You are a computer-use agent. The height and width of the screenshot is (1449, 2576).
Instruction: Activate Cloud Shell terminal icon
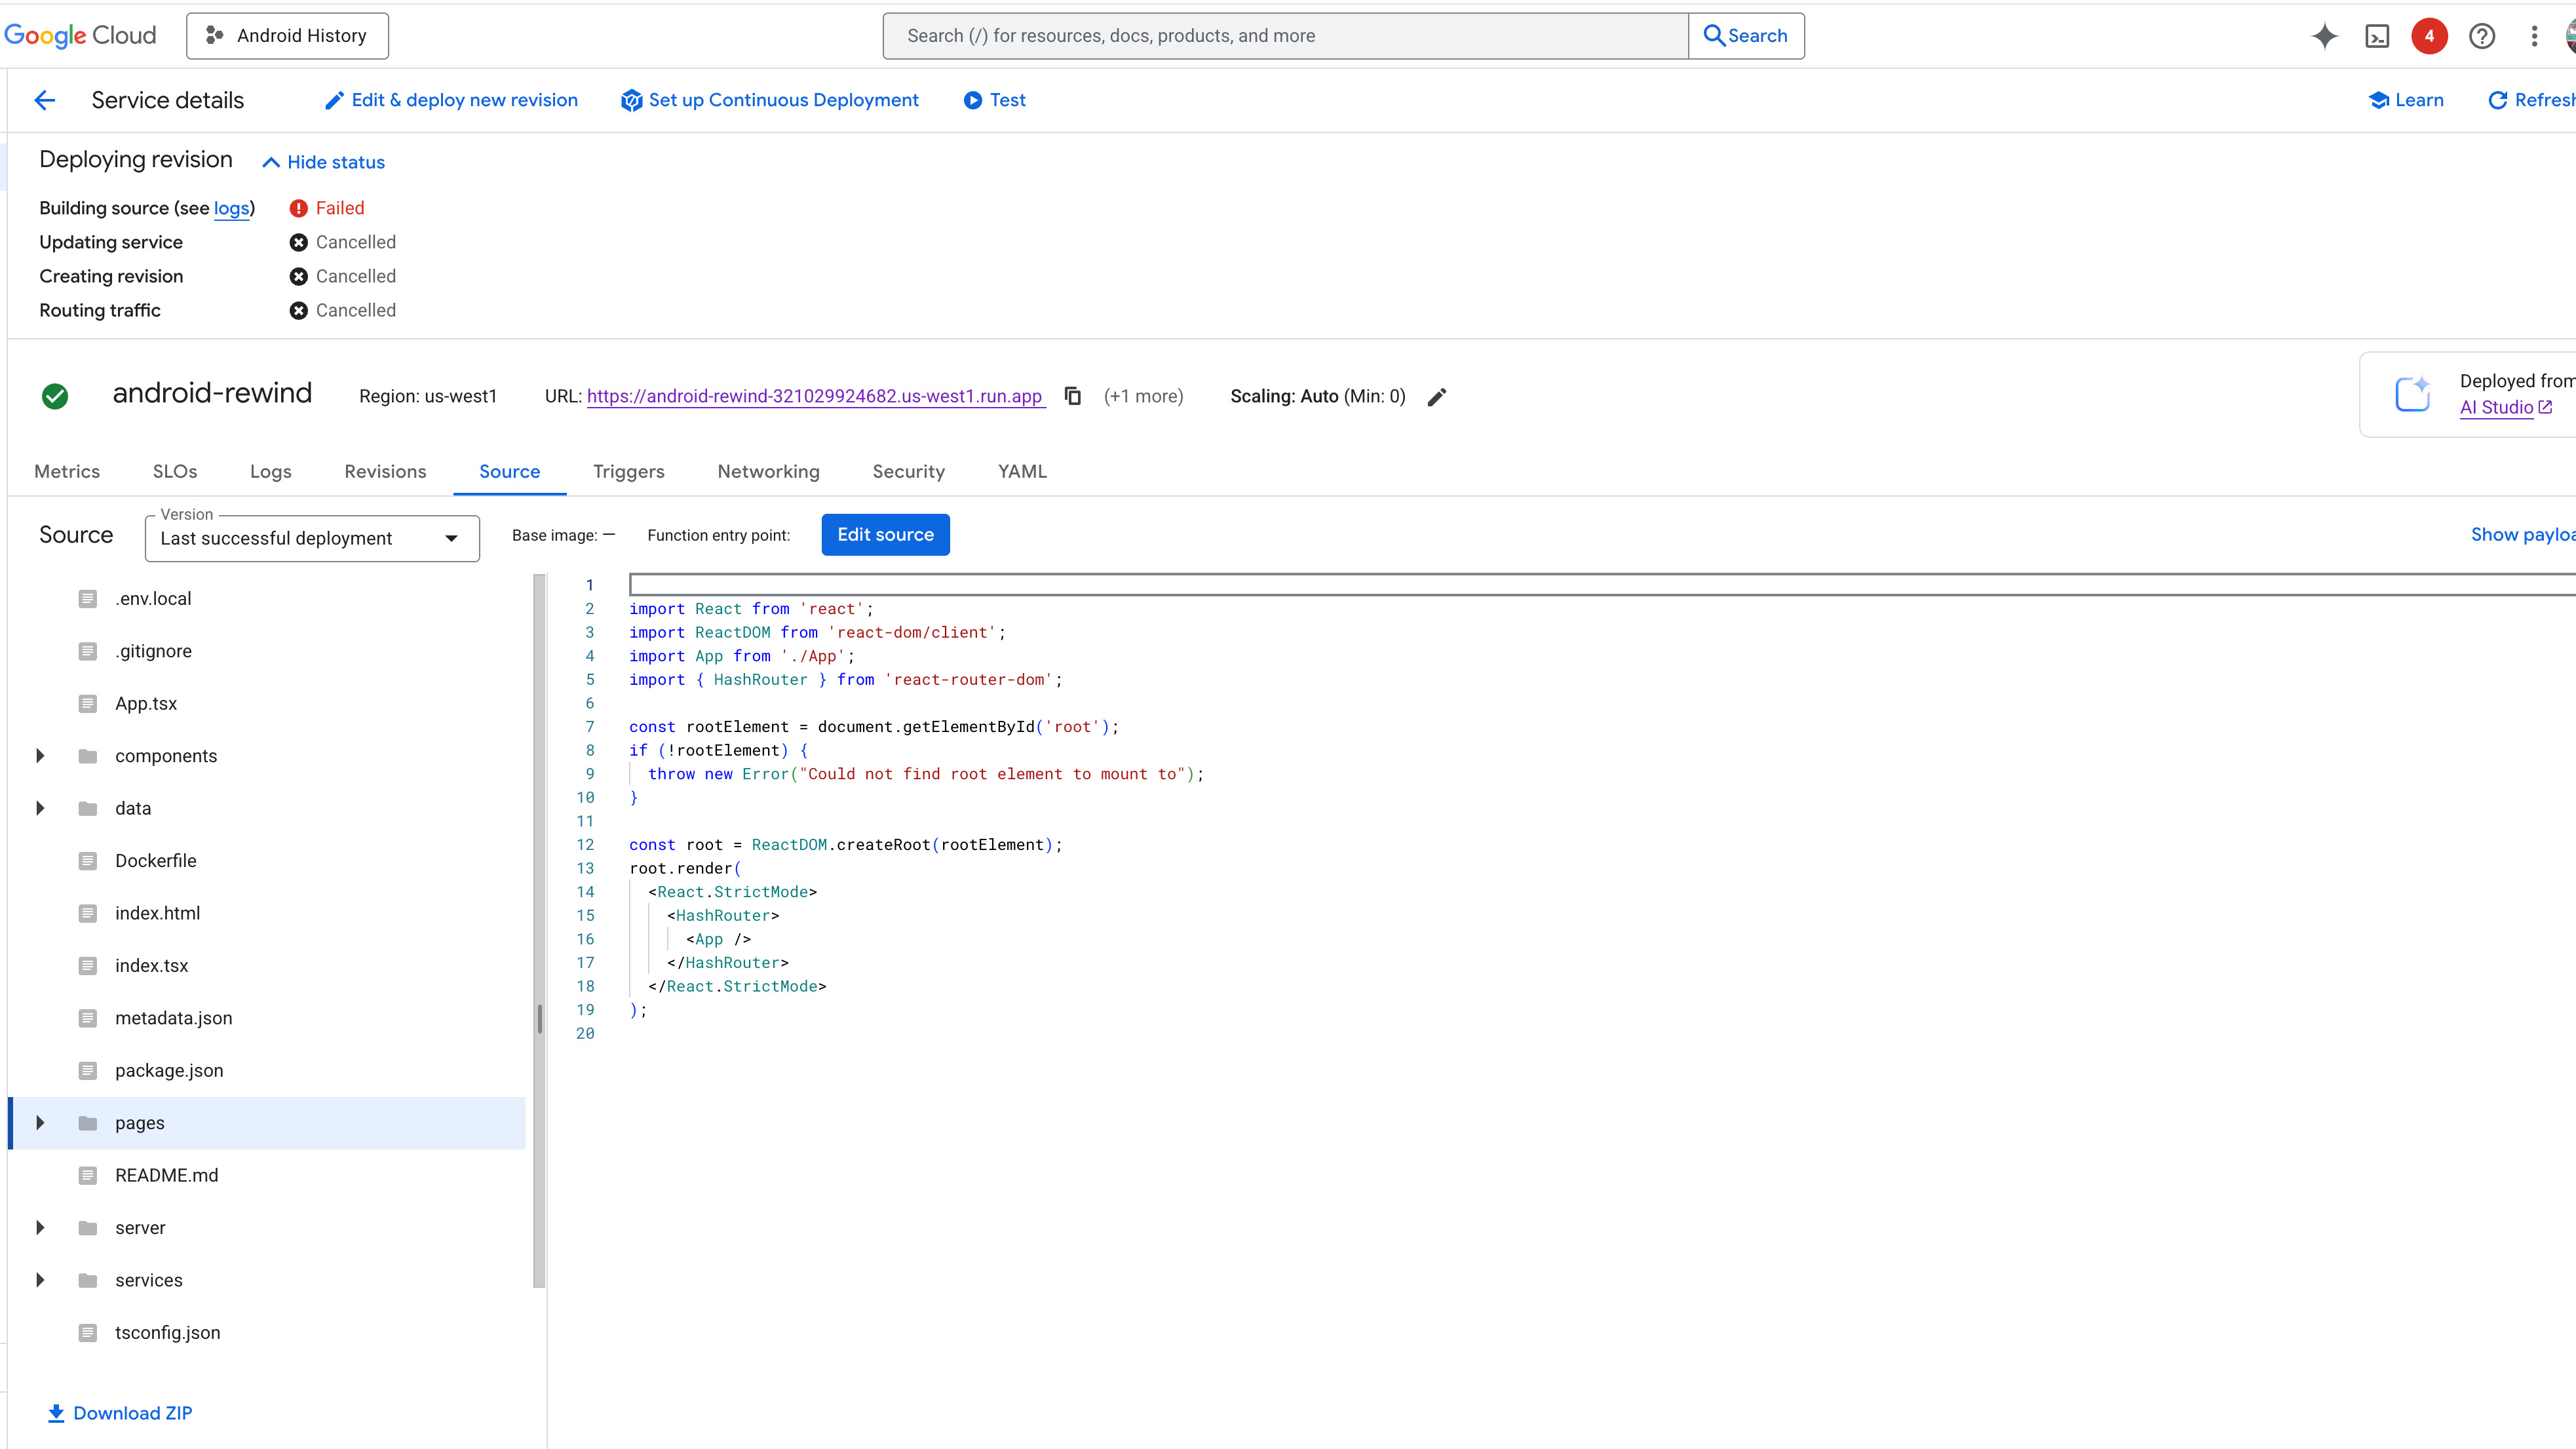(x=2377, y=36)
